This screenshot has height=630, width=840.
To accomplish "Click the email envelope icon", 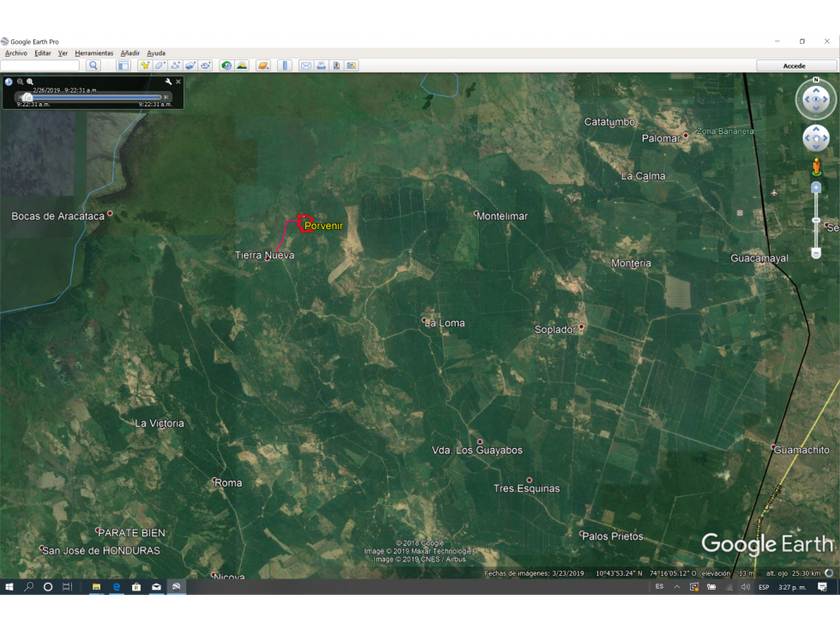I will (x=306, y=65).
